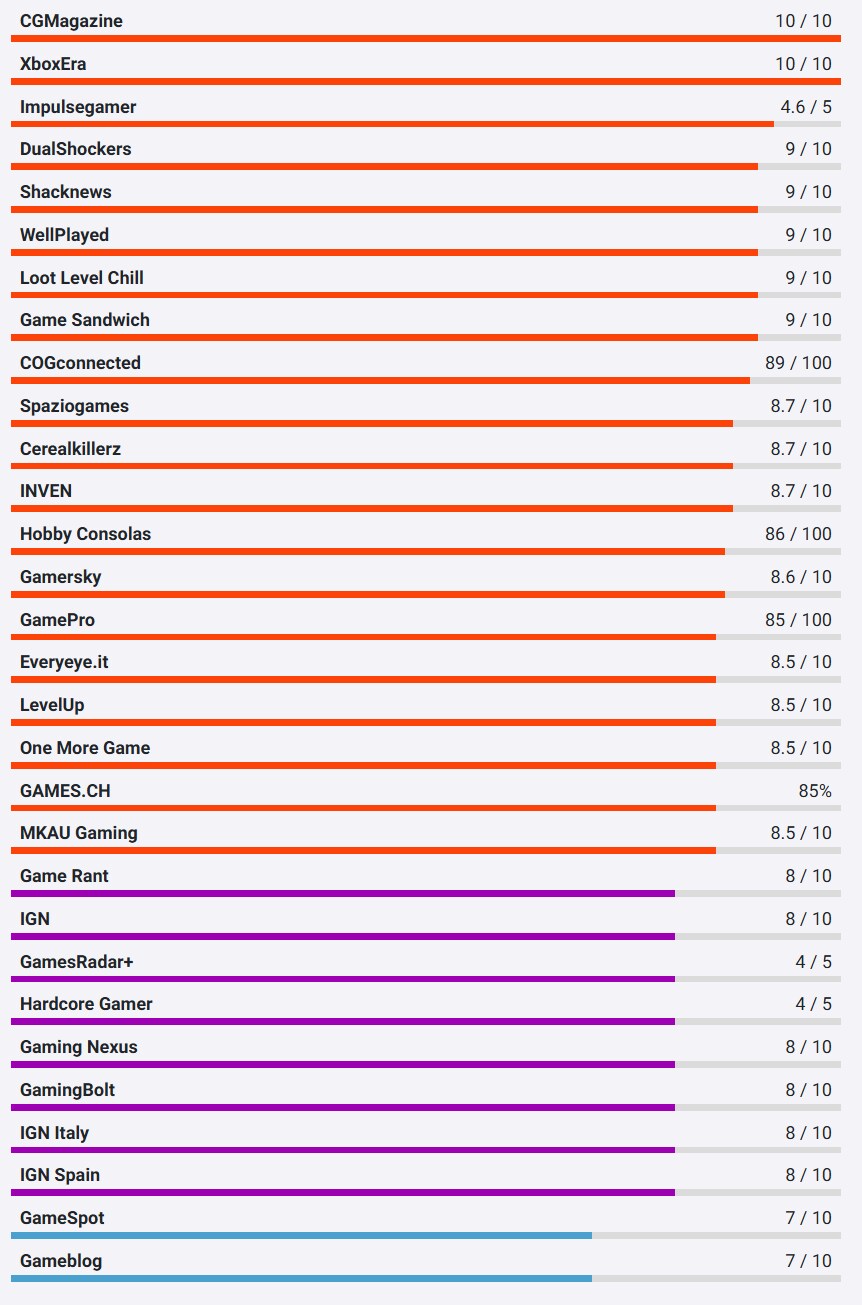Open the IGN Italy review link
862x1305 pixels.
coord(54,1133)
